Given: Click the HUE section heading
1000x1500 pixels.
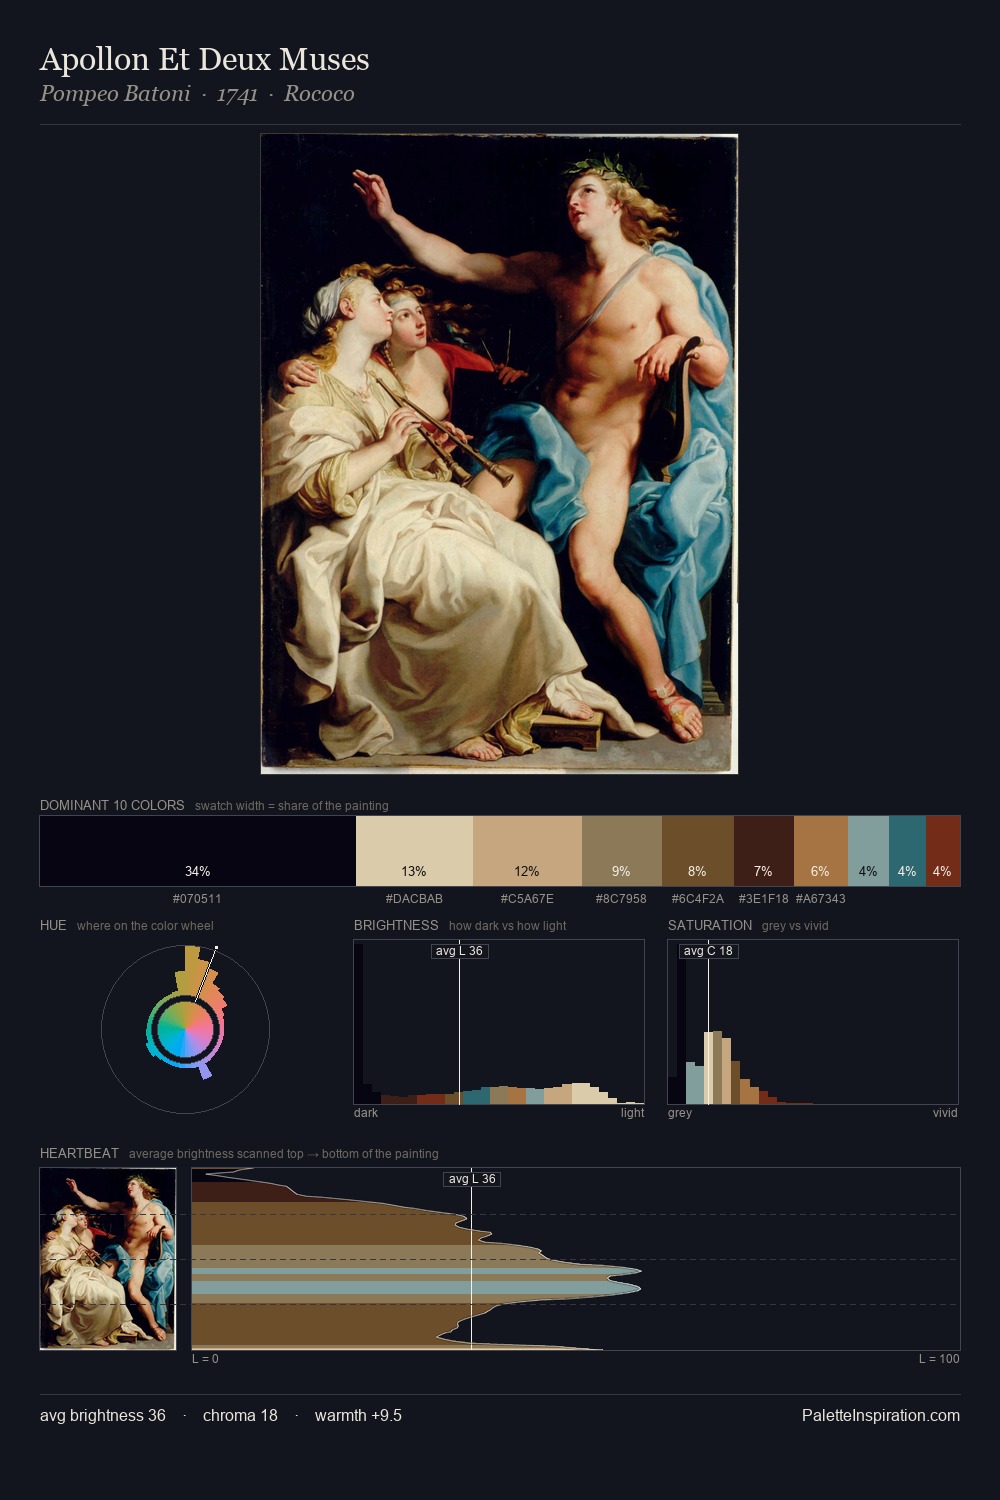Looking at the screenshot, I should [x=53, y=925].
